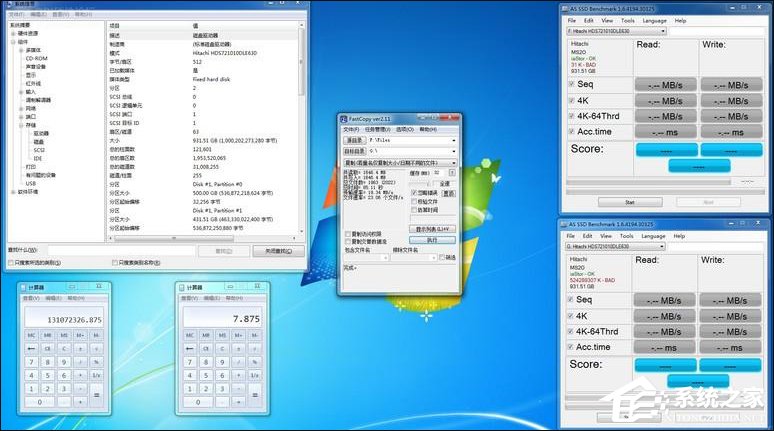
Task: Uncheck 4K-64Thrd in bottom AS SSD window
Action: click(x=571, y=331)
